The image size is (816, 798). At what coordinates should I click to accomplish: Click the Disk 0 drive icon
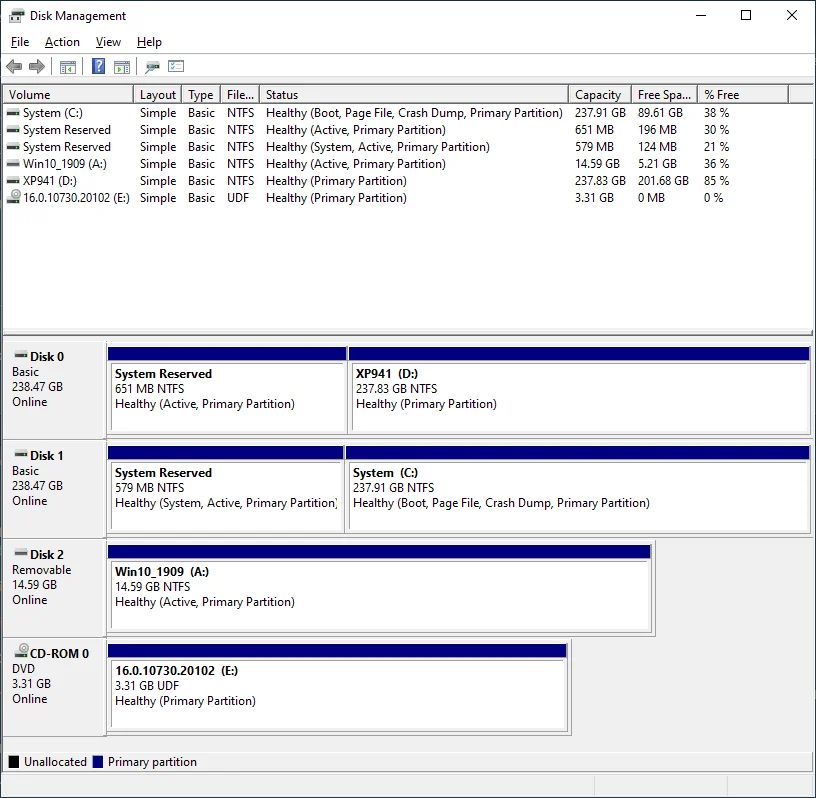[x=21, y=356]
